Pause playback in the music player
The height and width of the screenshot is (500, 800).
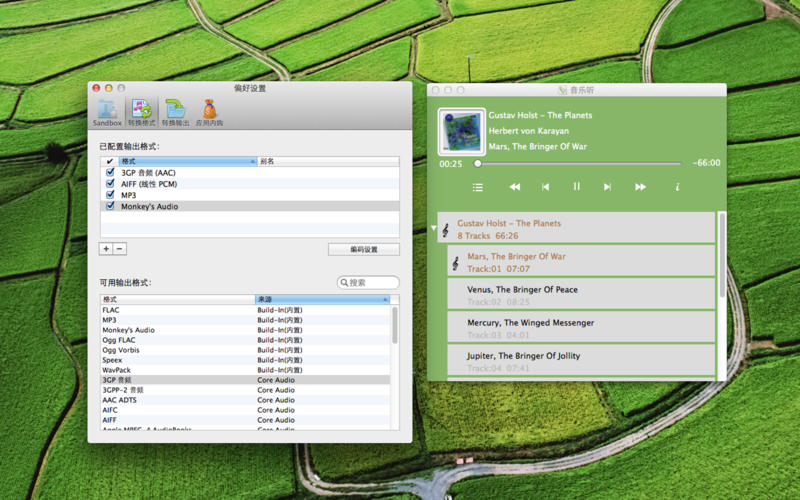(x=576, y=187)
